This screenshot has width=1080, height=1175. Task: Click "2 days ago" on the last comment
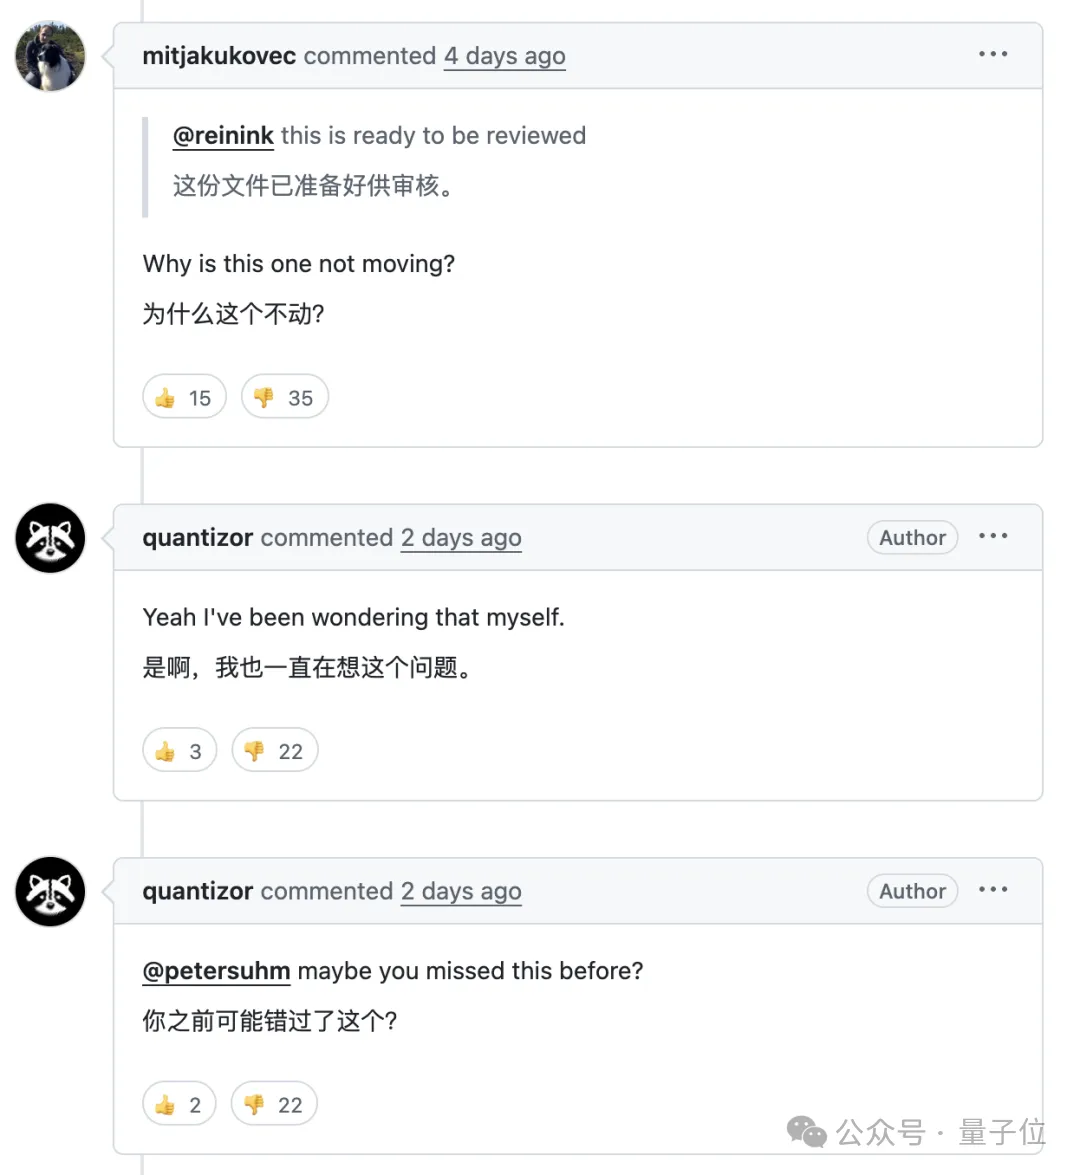pos(461,891)
